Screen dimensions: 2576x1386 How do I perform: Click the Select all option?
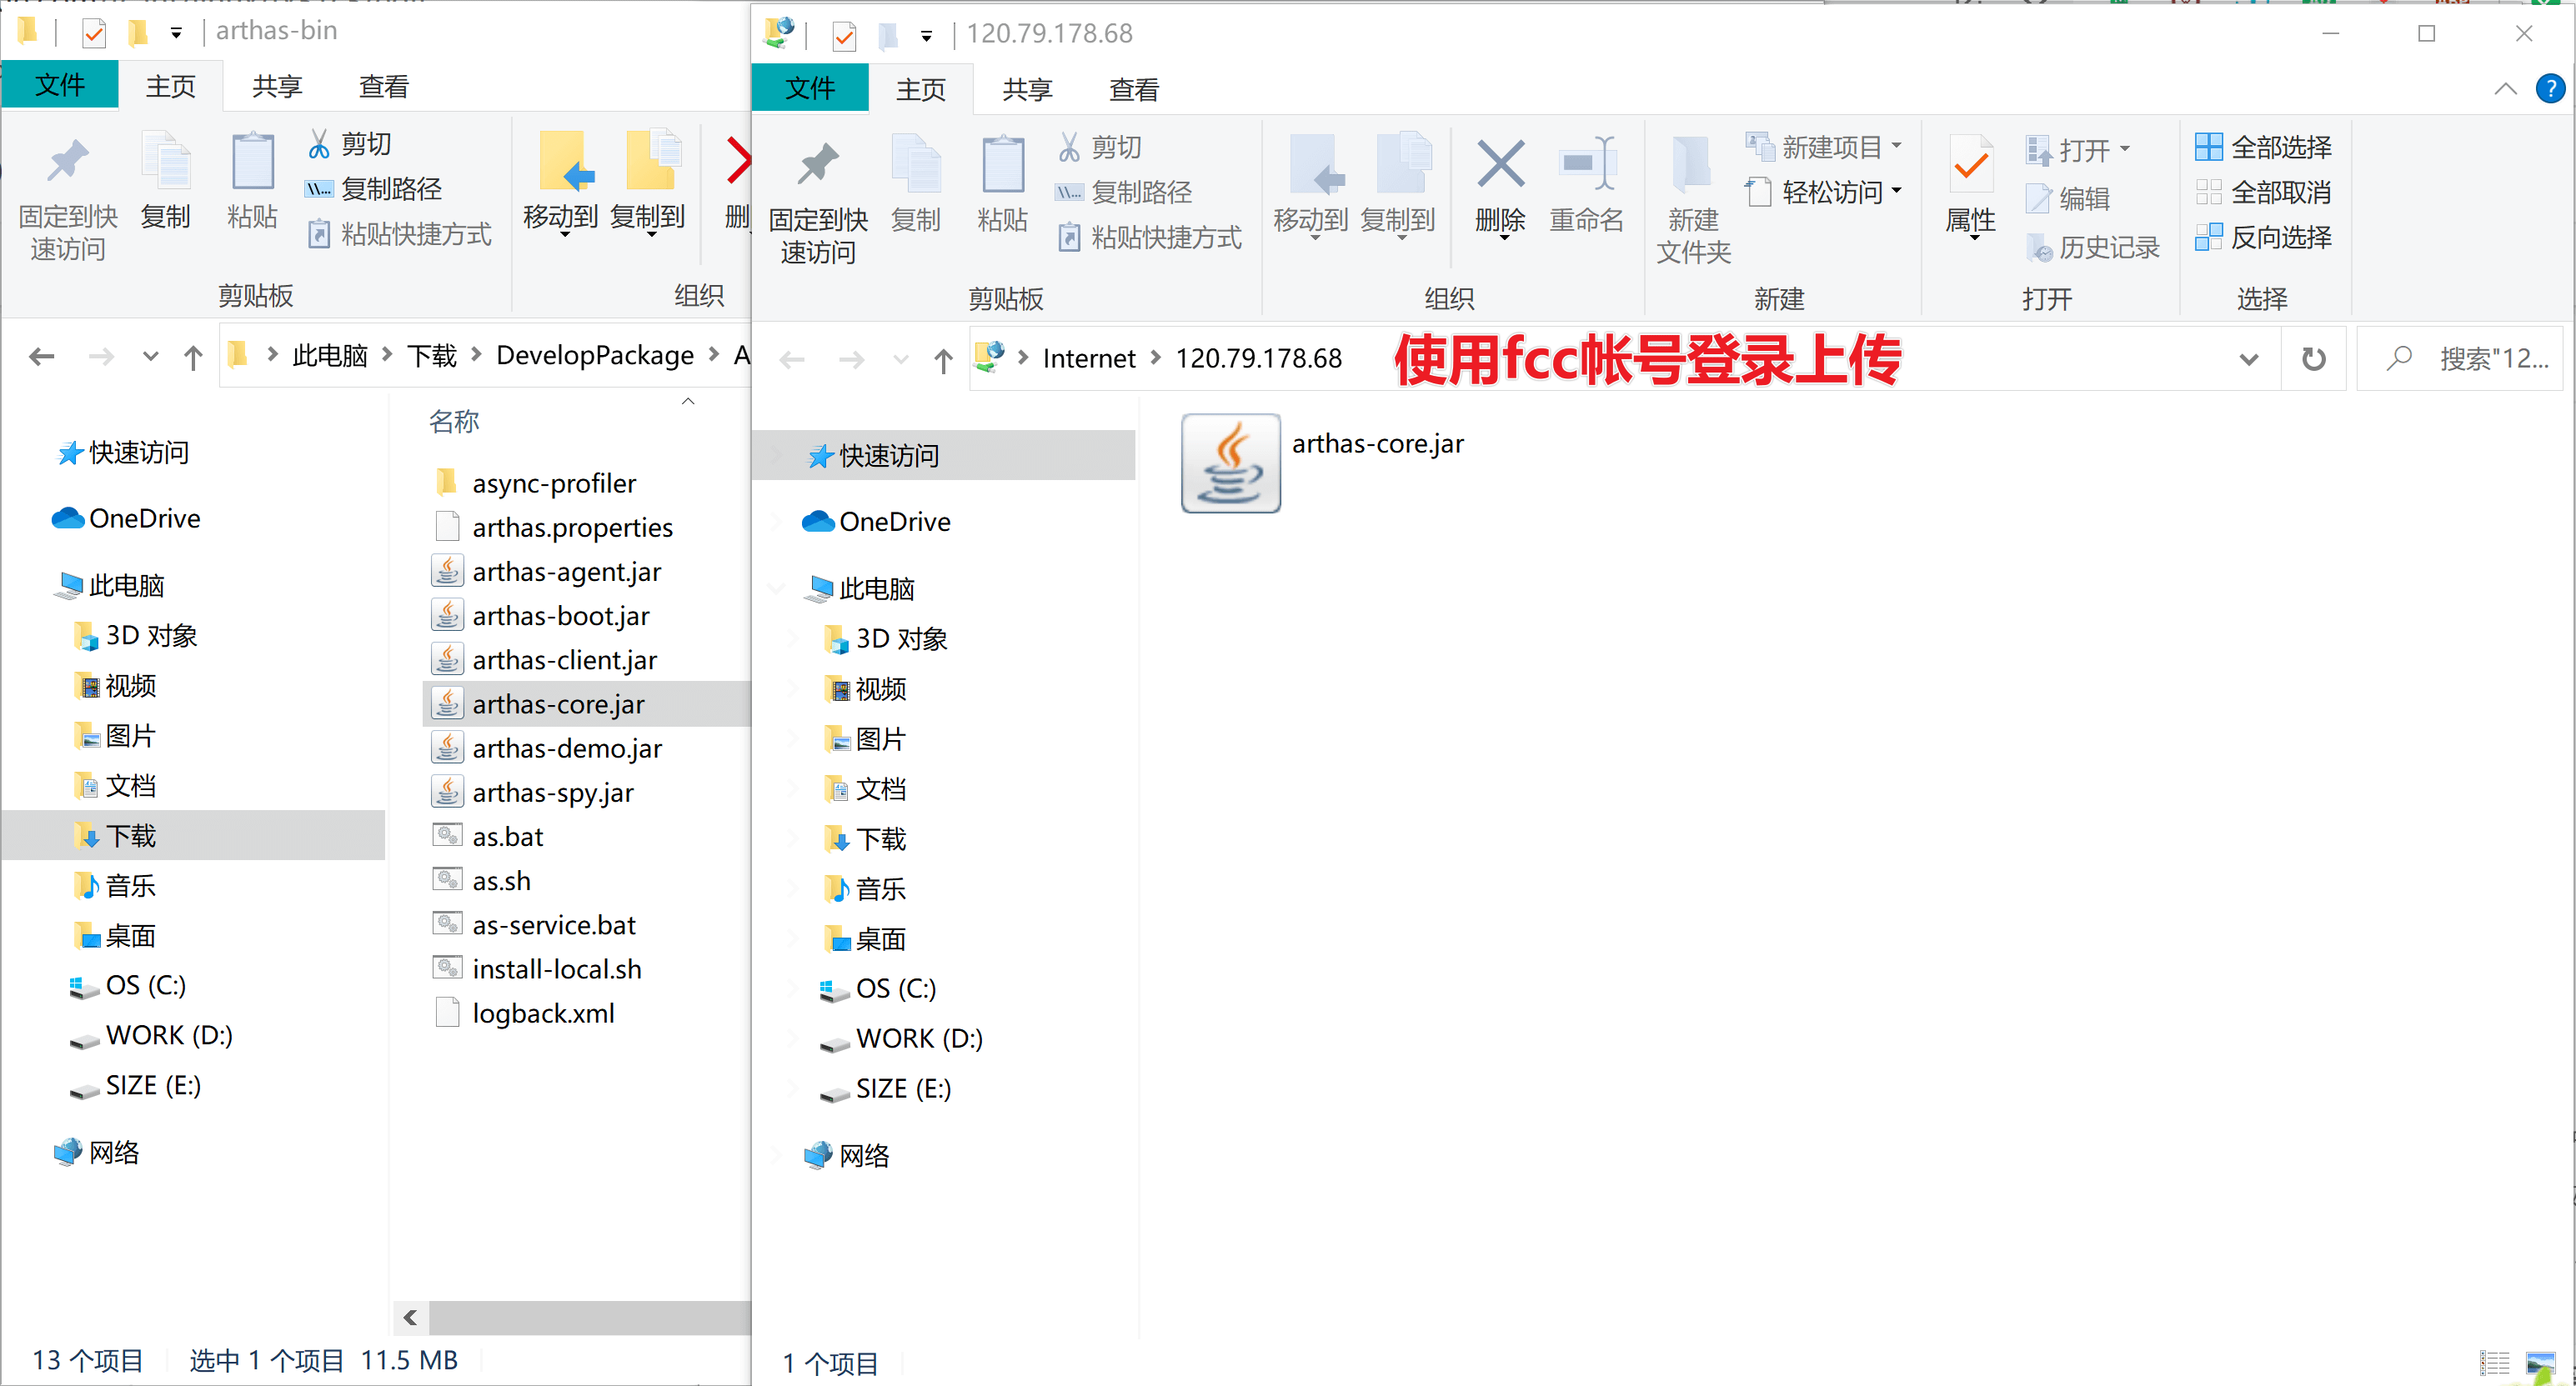[2263, 147]
